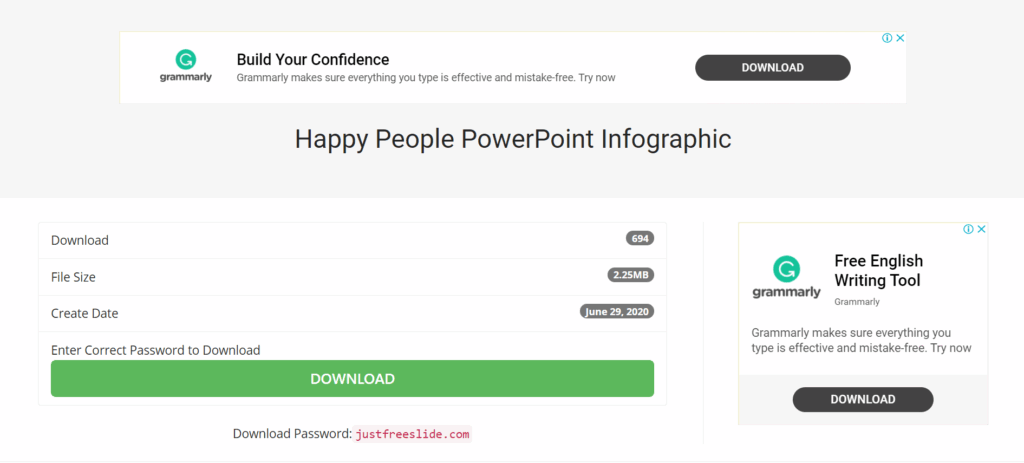Viewport: 1024px width, 463px height.
Task: Close the top banner ad with X
Action: (x=900, y=38)
